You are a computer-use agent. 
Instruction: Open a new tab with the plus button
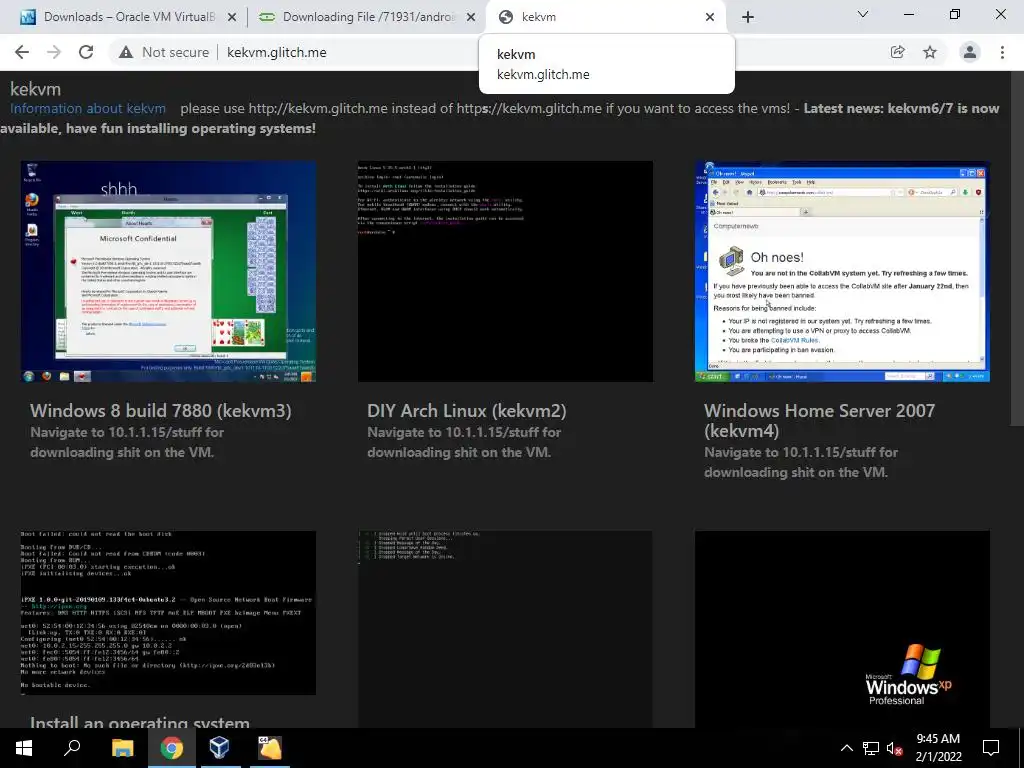click(x=748, y=17)
